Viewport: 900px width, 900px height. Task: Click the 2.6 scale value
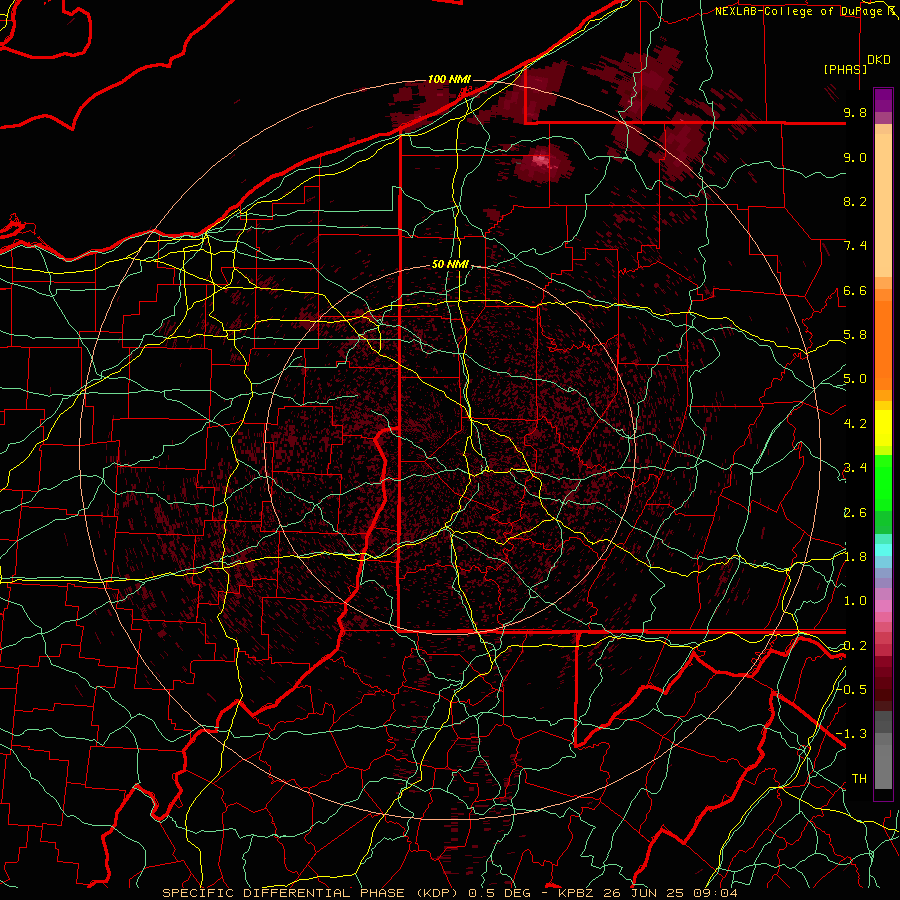[855, 513]
